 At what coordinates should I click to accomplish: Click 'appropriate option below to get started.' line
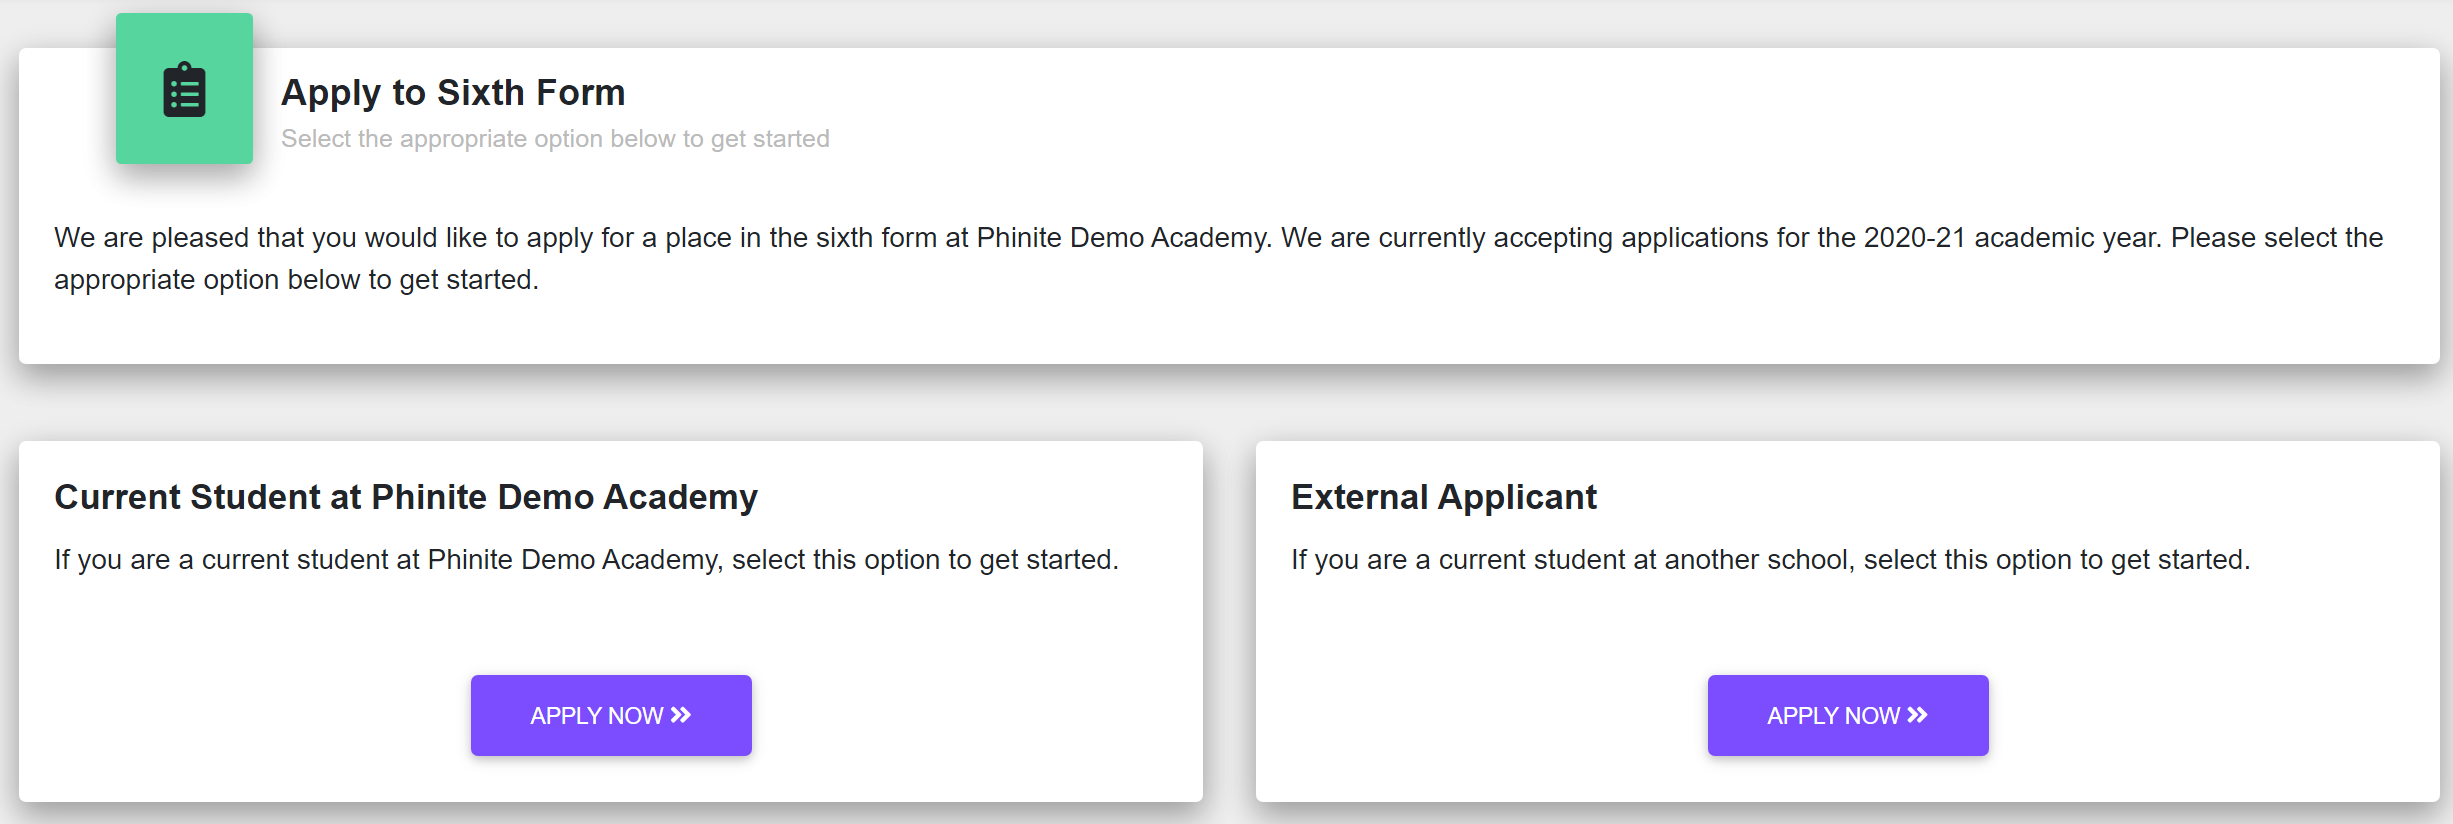point(297,280)
